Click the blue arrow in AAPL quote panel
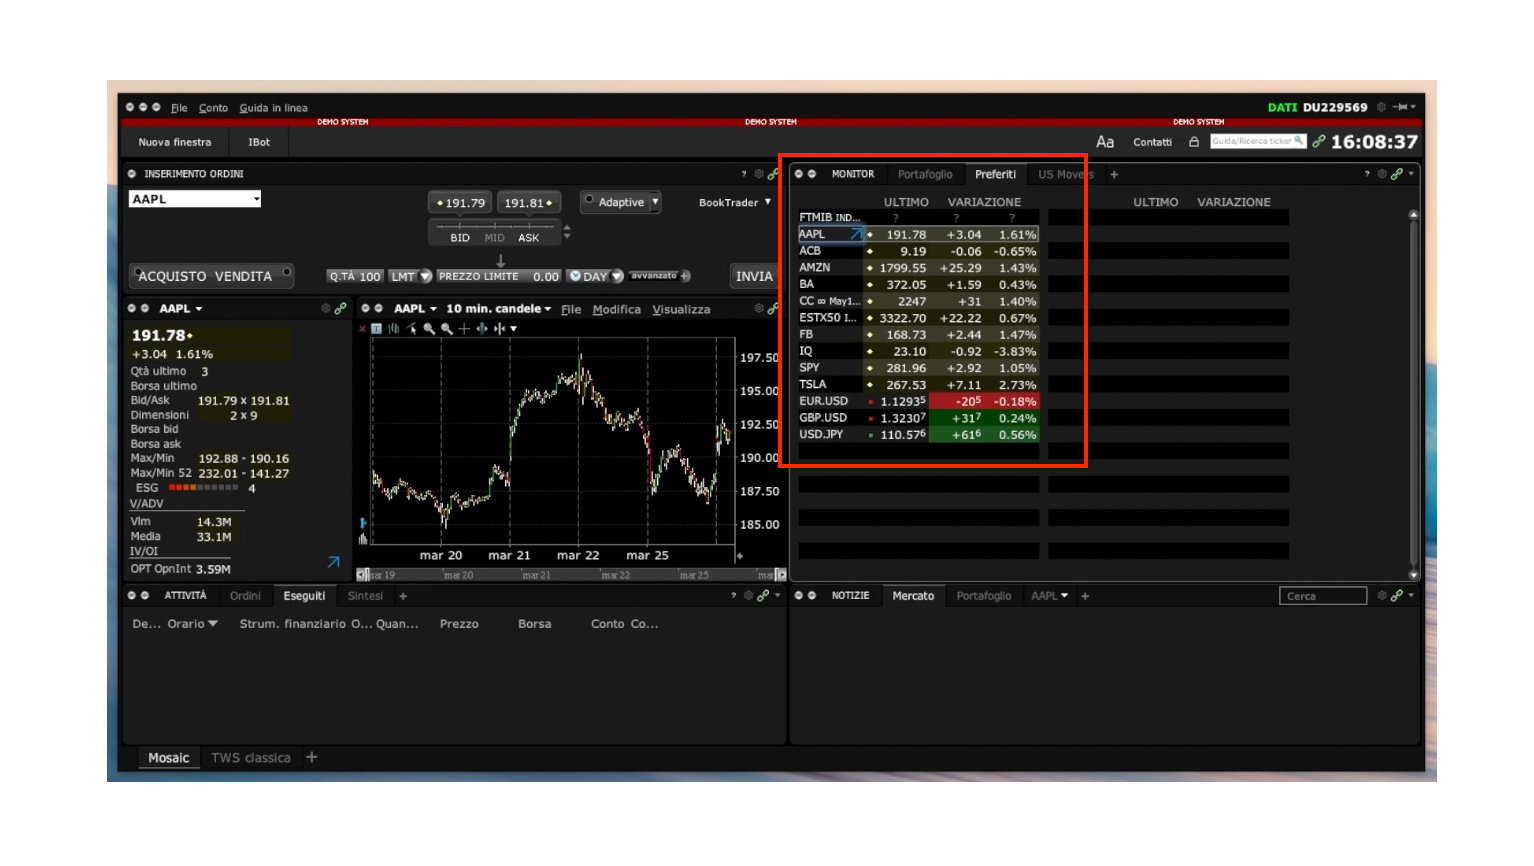This screenshot has height=866, width=1534. coord(334,562)
